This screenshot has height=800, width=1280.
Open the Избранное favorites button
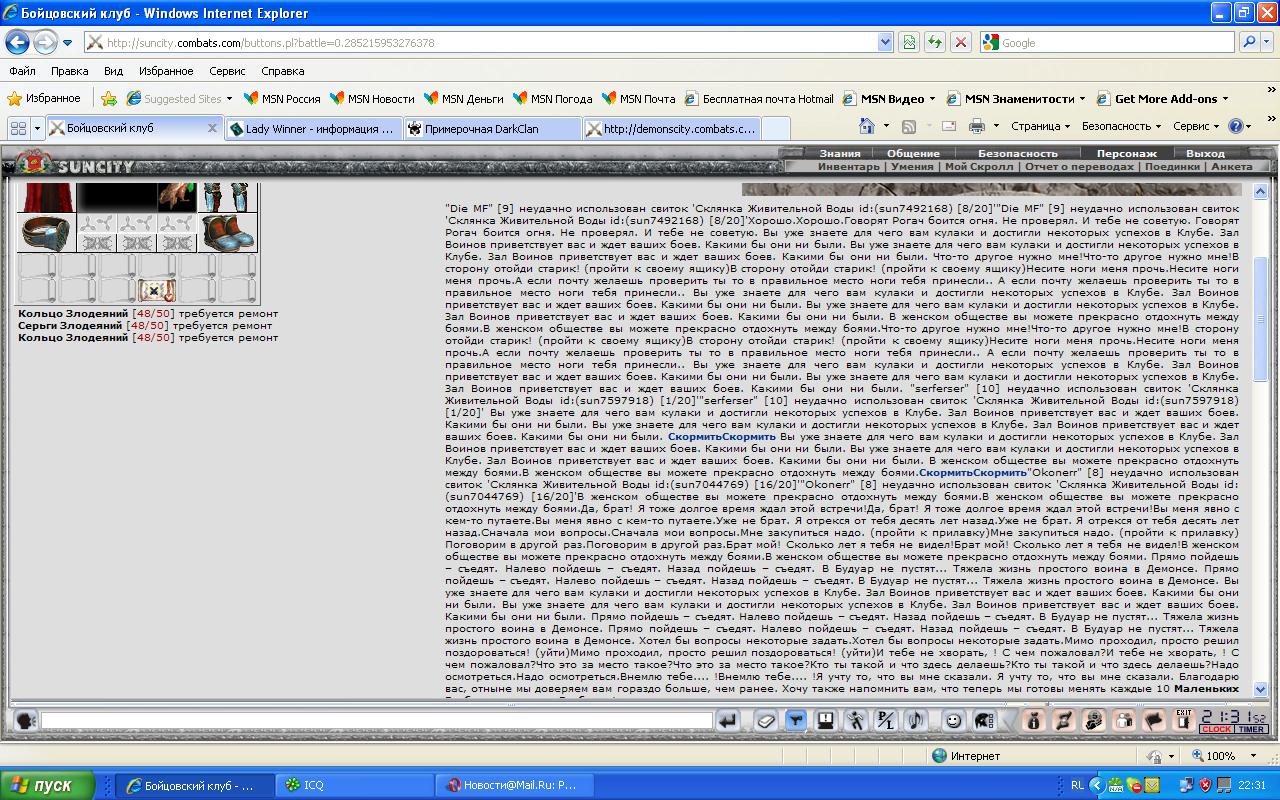45,99
